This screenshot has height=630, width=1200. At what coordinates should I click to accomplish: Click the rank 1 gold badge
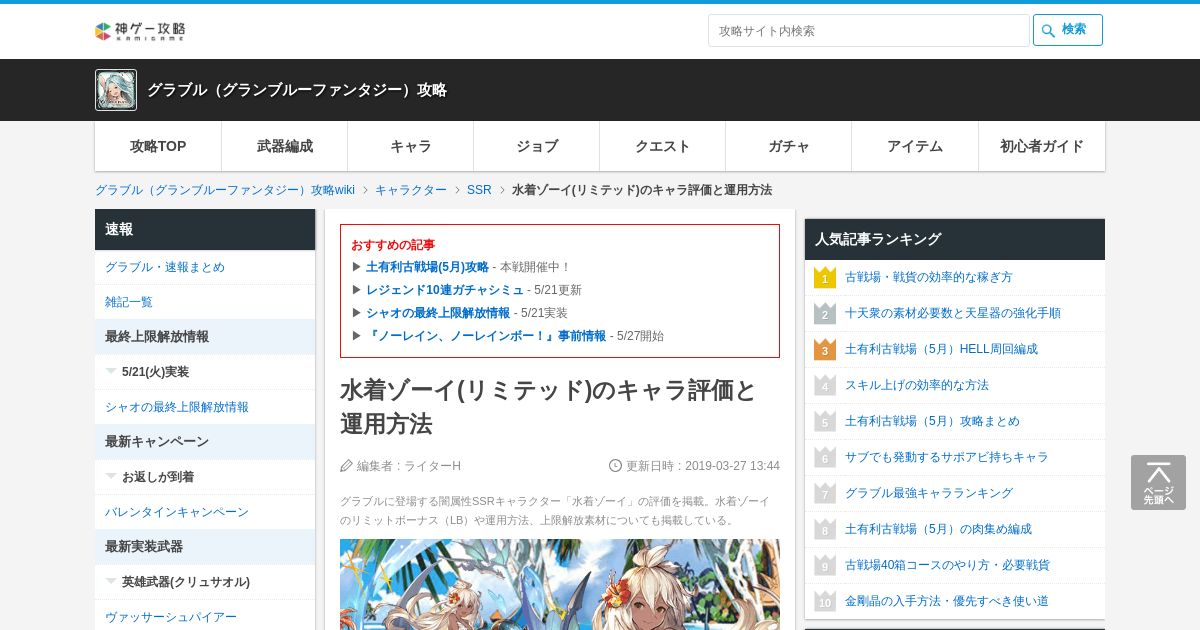coord(825,277)
